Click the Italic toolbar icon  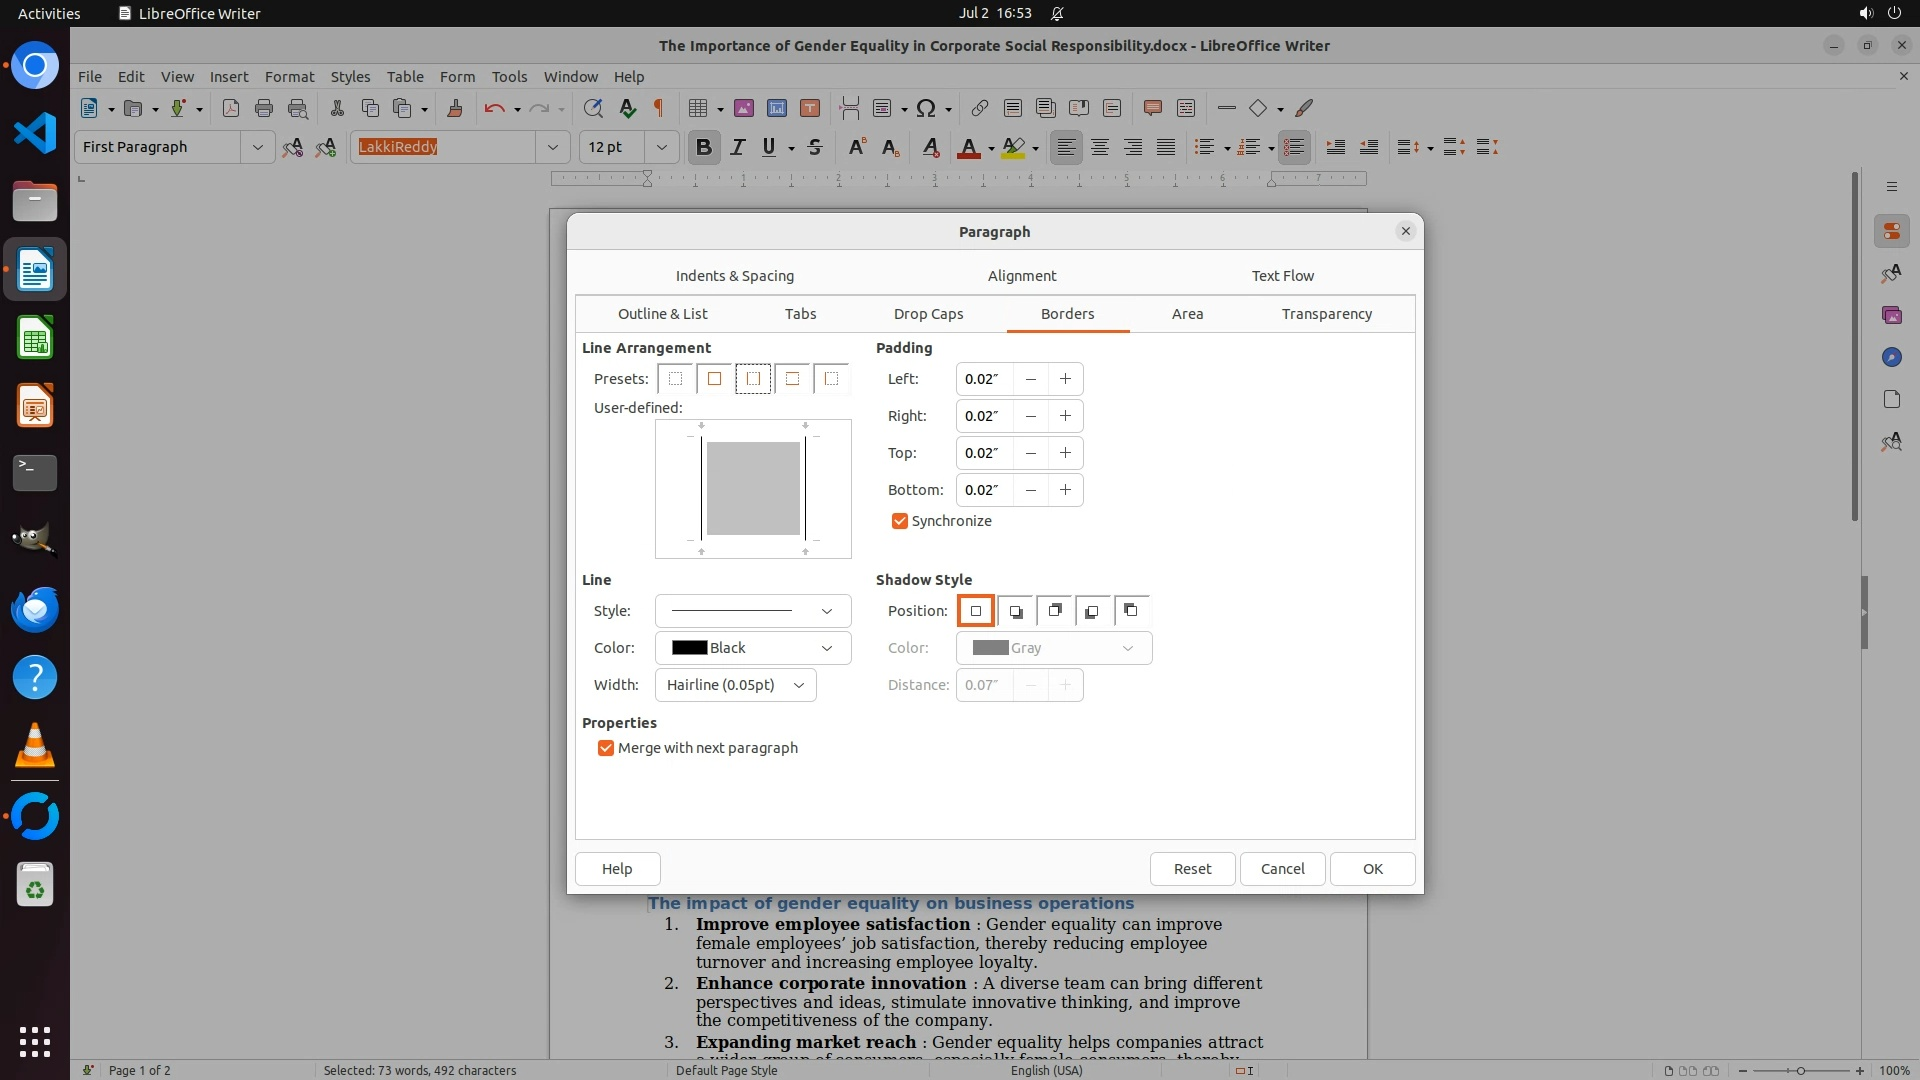[737, 148]
